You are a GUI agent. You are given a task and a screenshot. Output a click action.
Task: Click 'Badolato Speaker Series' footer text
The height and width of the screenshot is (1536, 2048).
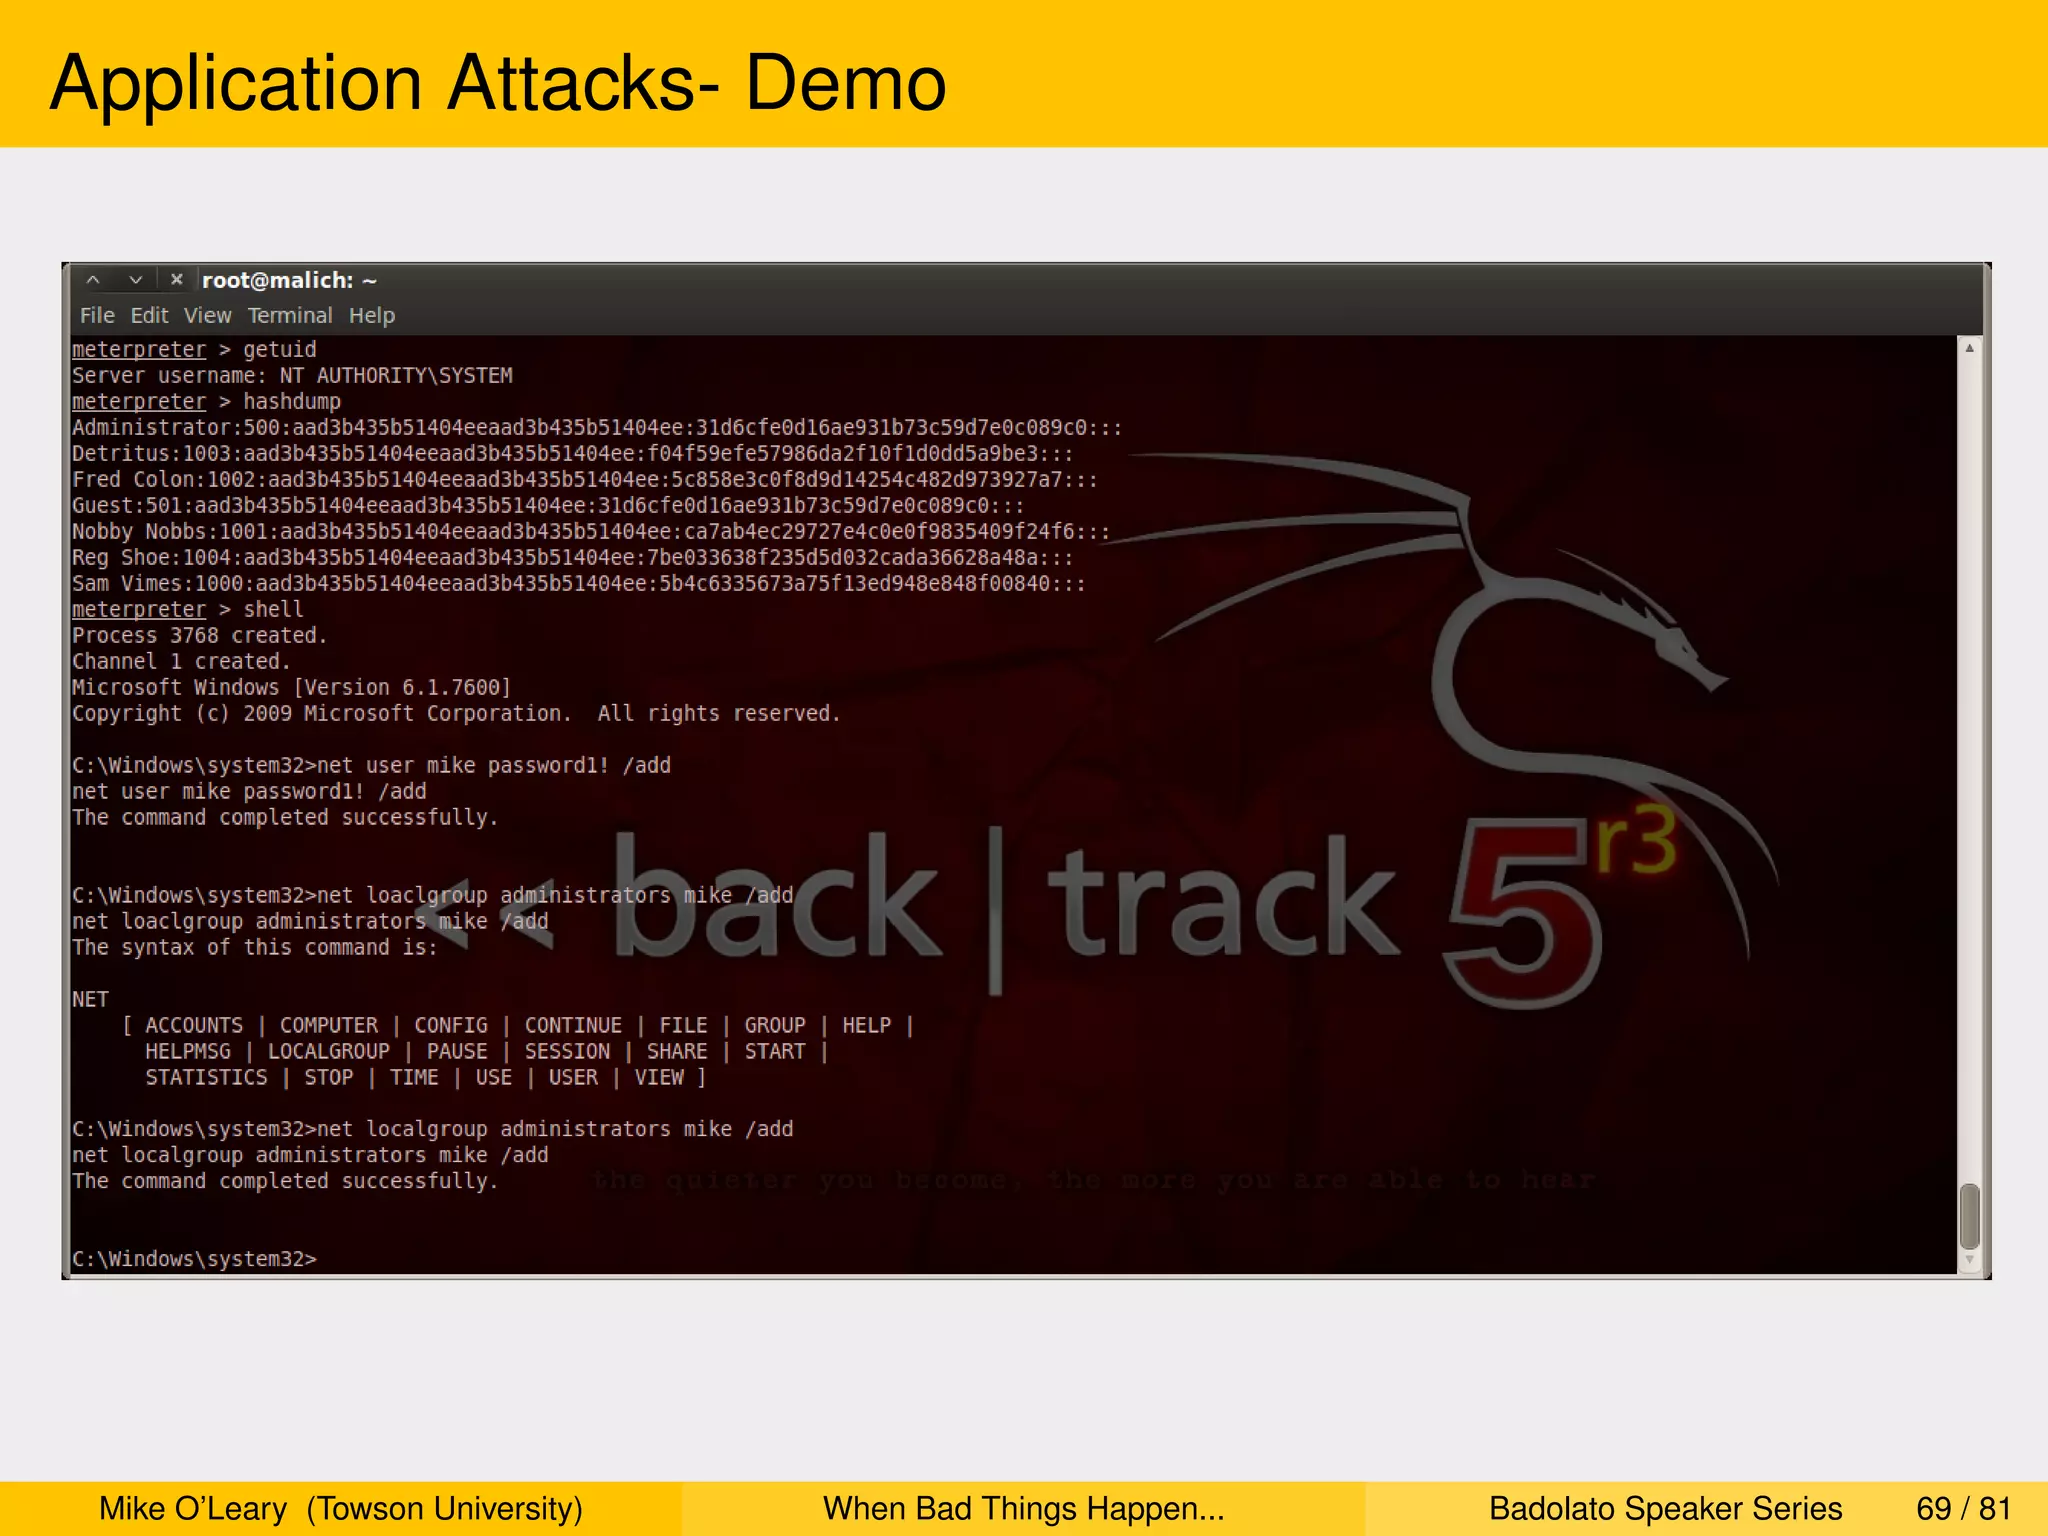(x=1665, y=1509)
